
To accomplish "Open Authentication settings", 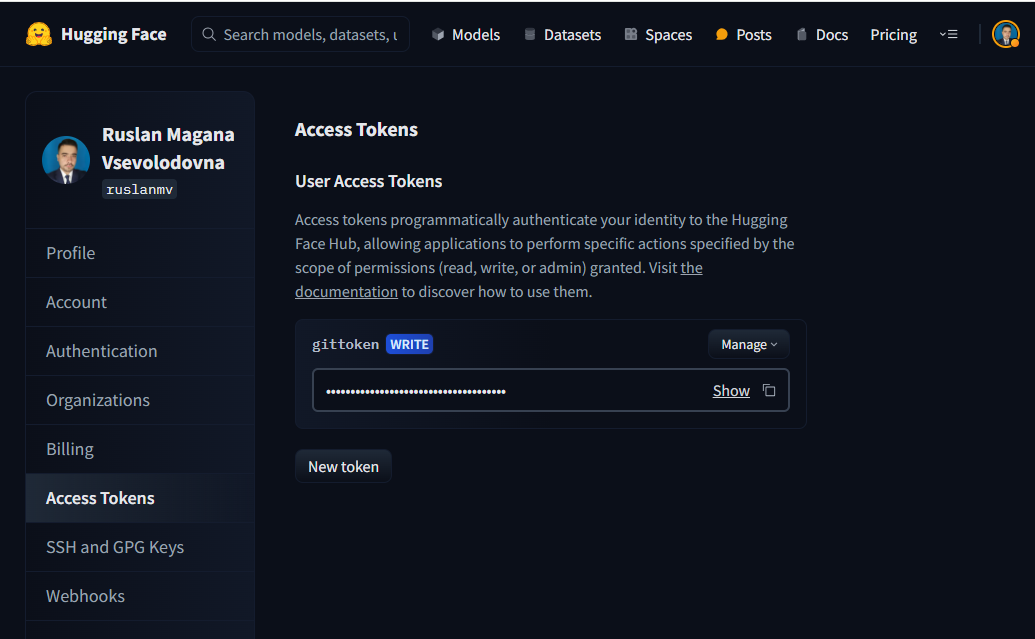I will click(x=140, y=351).
